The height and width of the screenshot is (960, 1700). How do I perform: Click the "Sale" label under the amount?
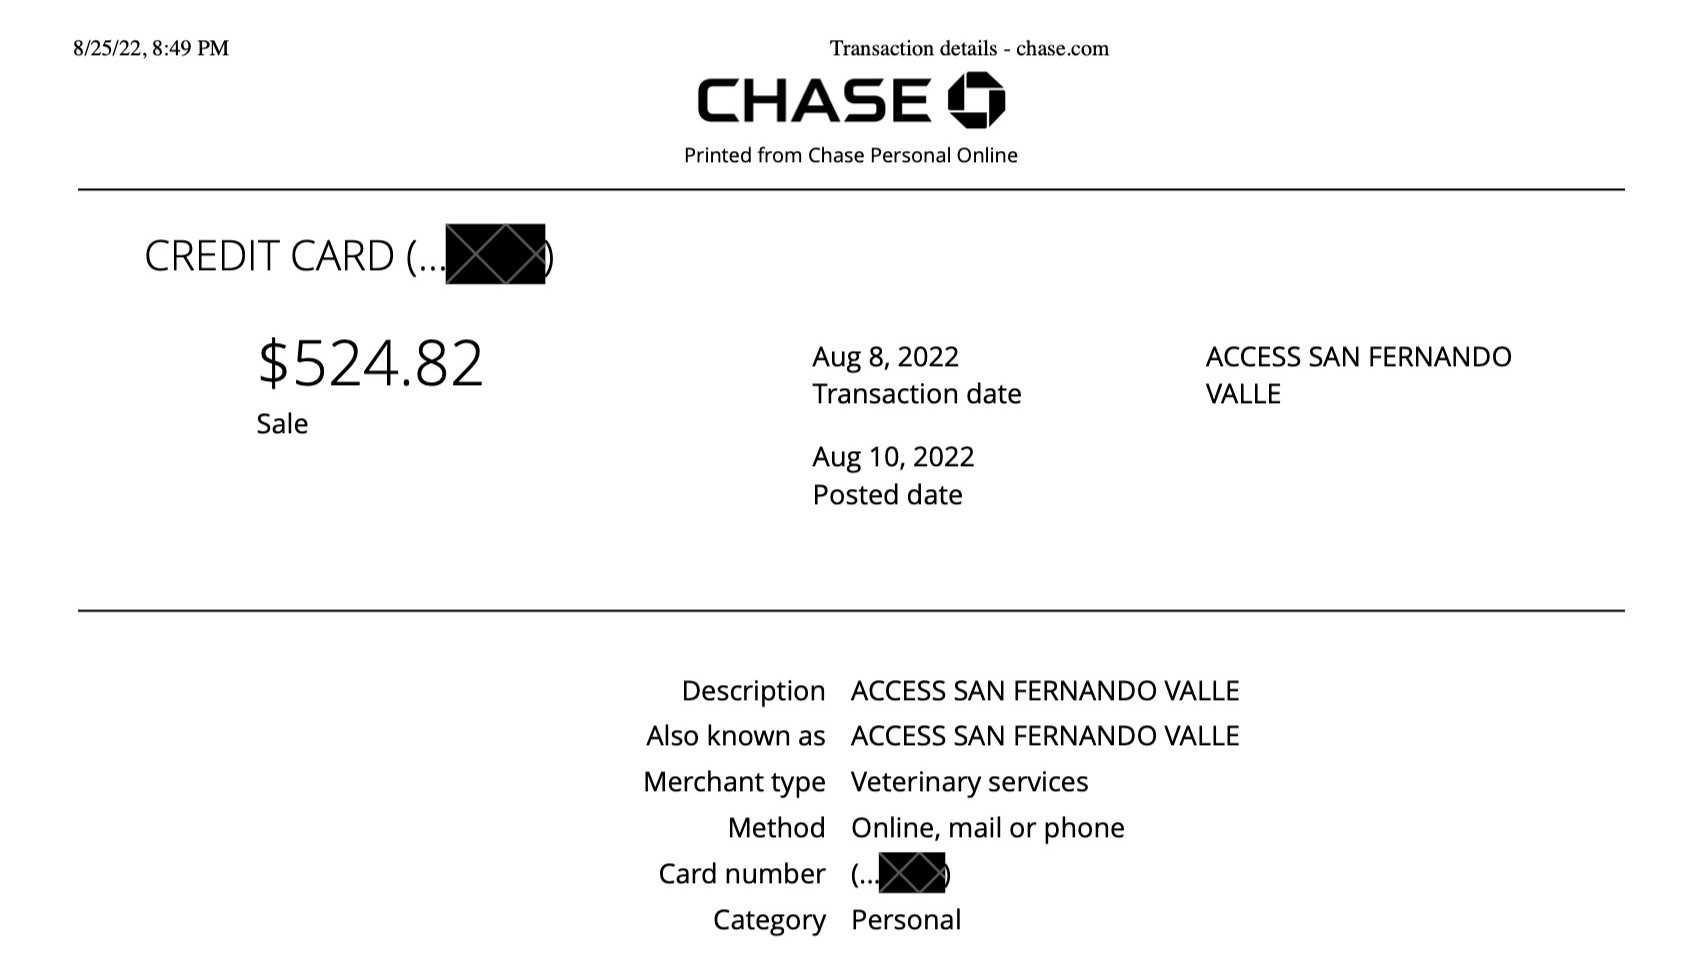282,424
